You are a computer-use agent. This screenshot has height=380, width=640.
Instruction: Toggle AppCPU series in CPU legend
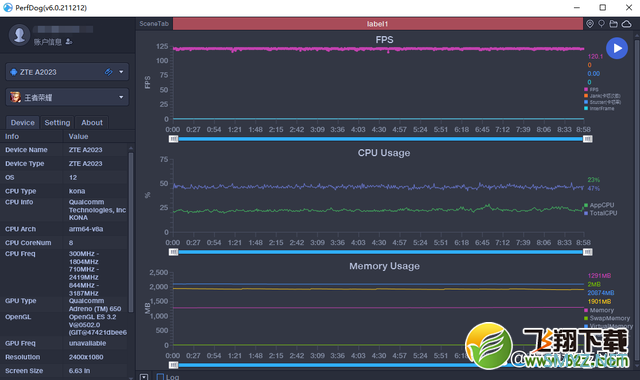[599, 205]
